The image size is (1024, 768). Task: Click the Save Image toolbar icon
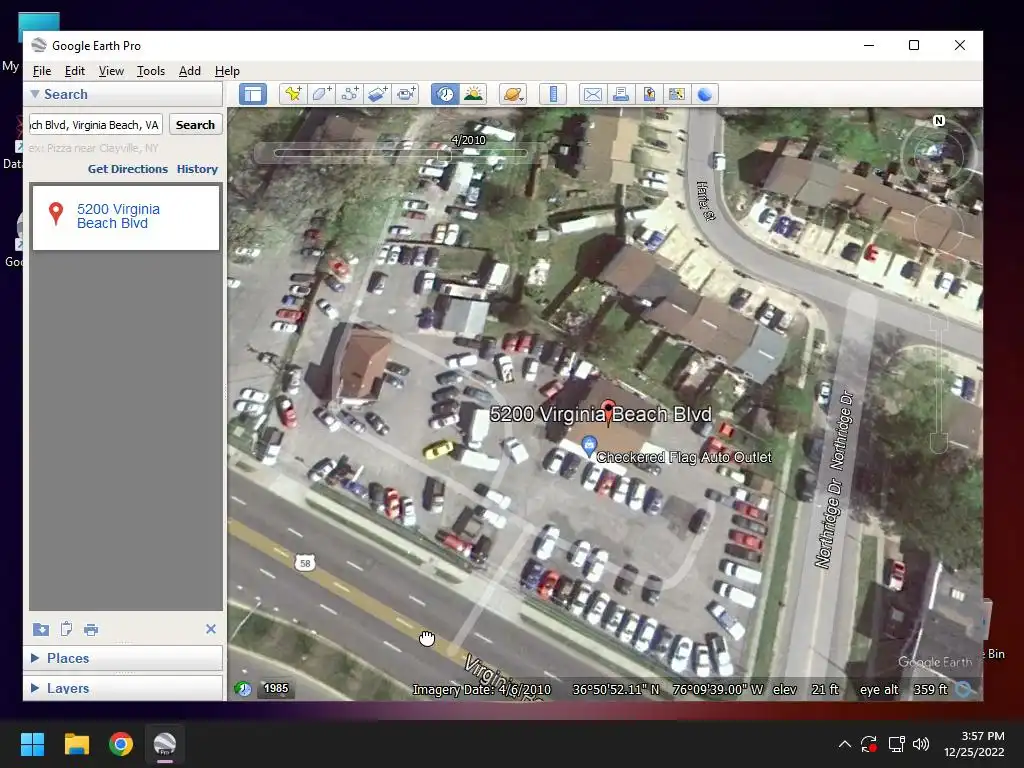point(649,94)
